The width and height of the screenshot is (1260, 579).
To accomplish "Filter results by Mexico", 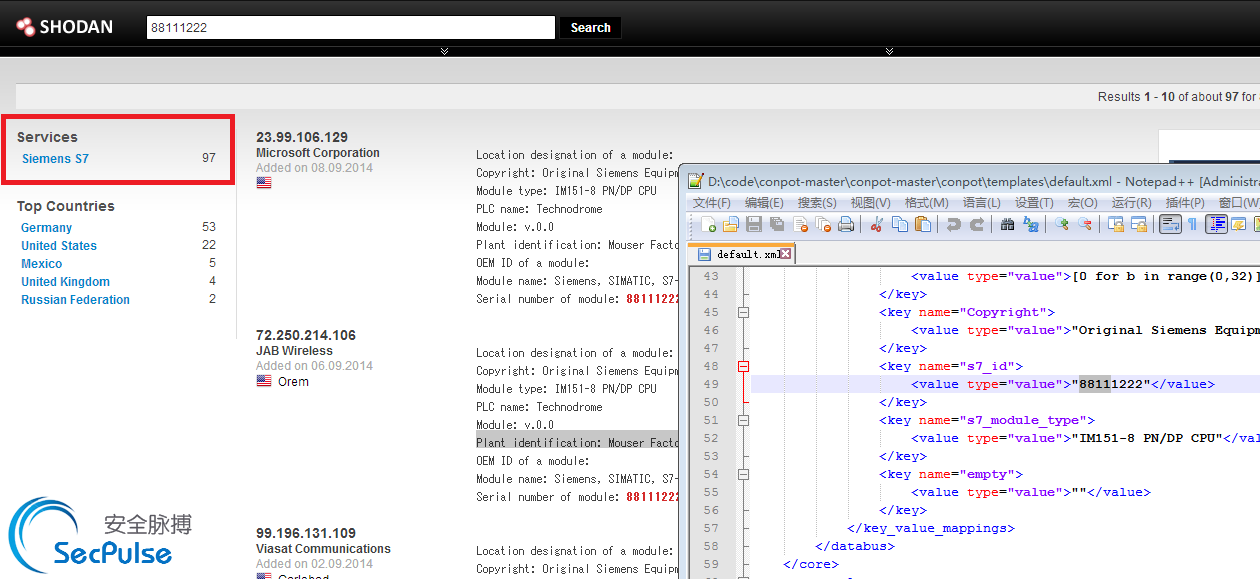I will click(x=41, y=264).
